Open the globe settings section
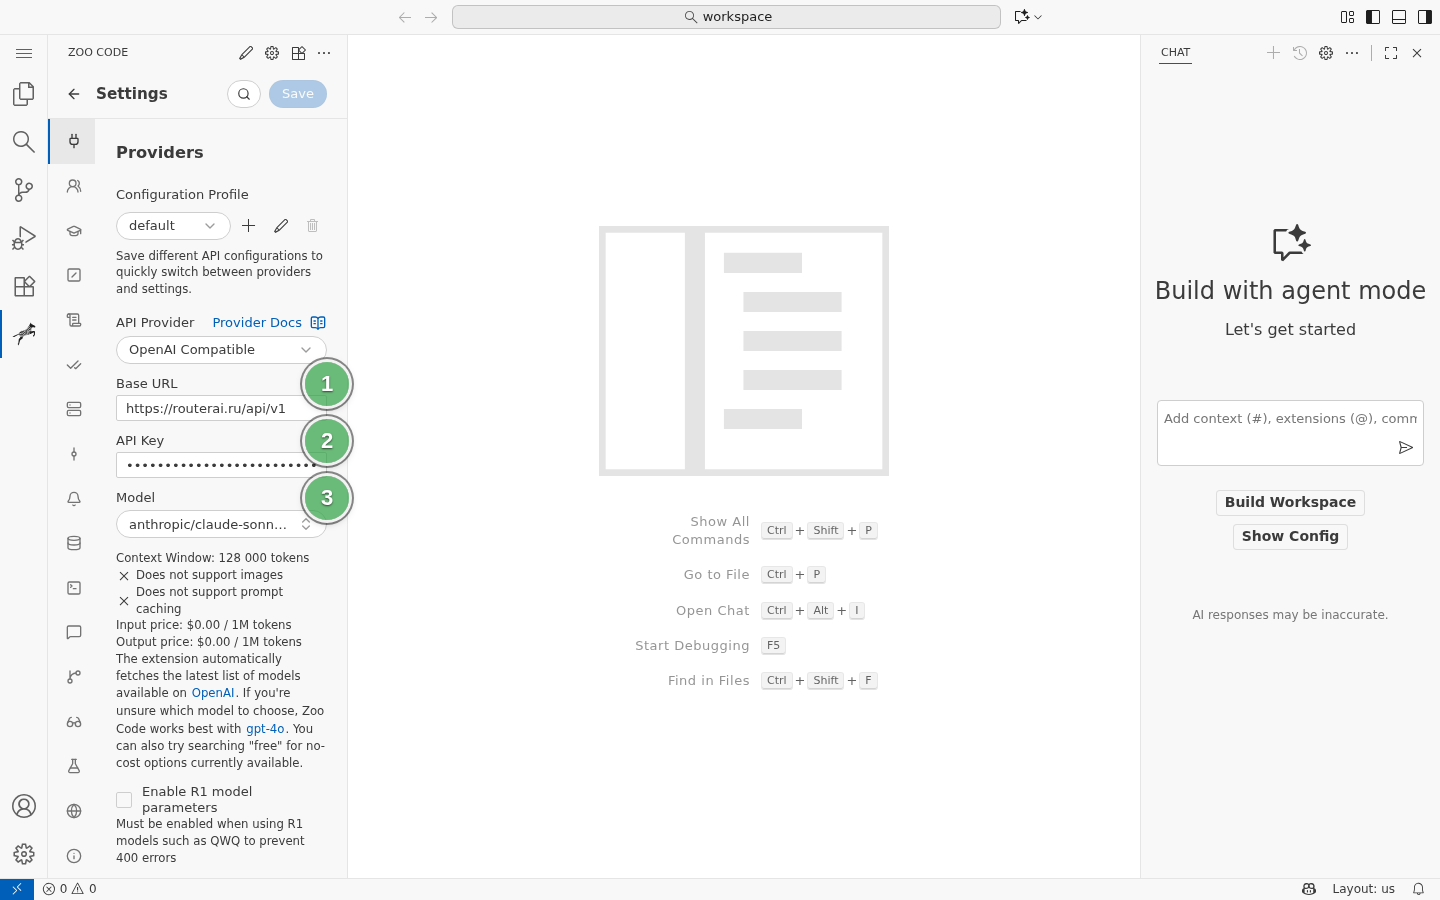This screenshot has width=1440, height=900. (x=74, y=811)
